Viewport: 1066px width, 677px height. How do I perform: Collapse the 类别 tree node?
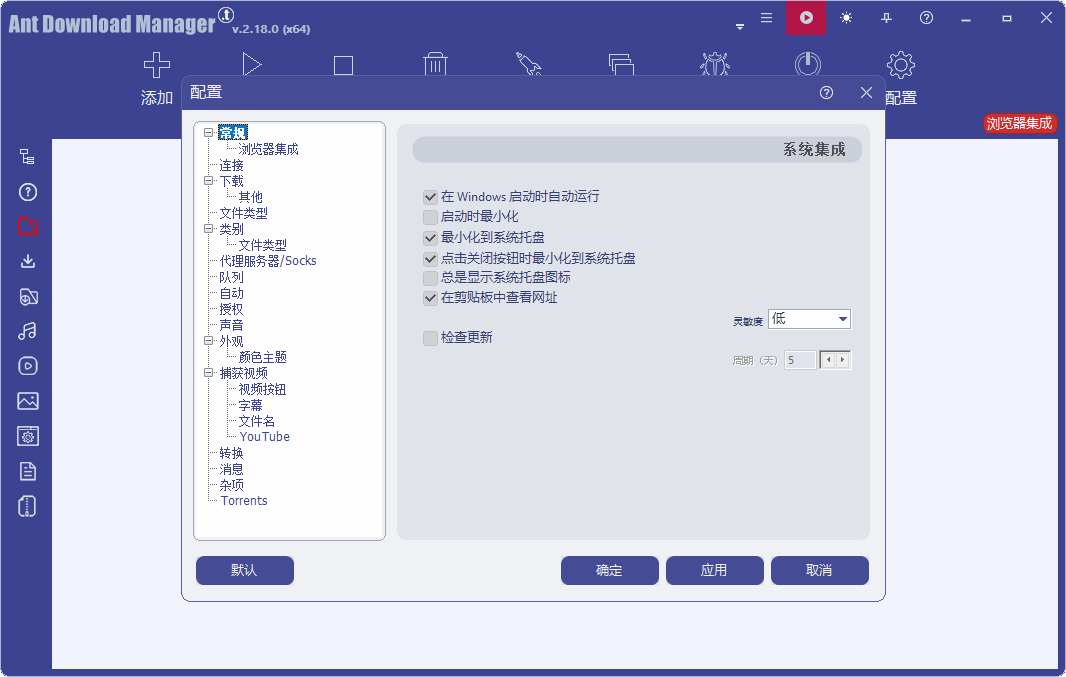tap(209, 228)
